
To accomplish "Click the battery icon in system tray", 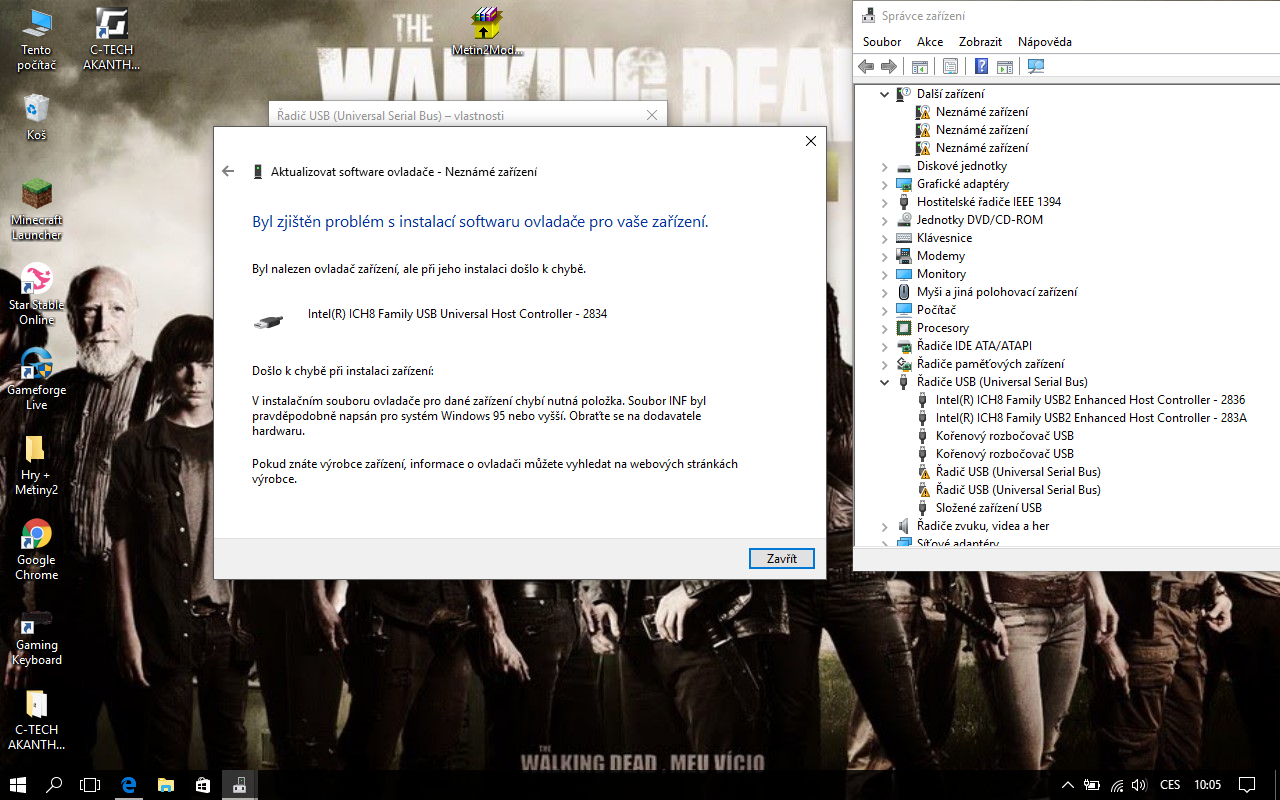I will (1092, 785).
